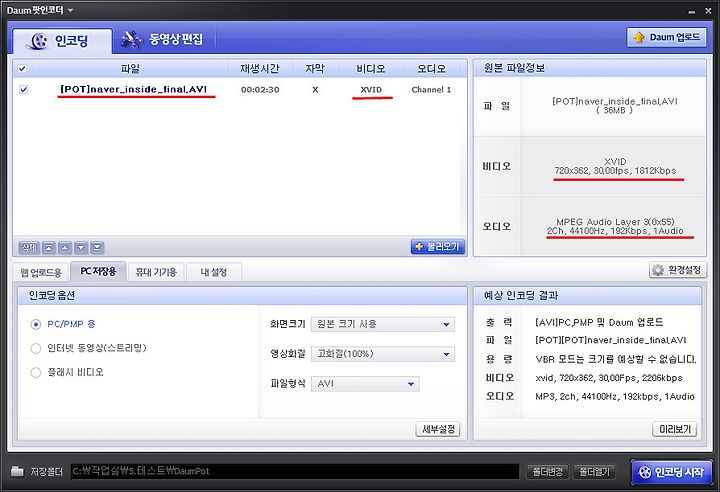Screen dimensions: 720x492
Task: Click the Daum 업로드 upload button
Action: [x=666, y=37]
